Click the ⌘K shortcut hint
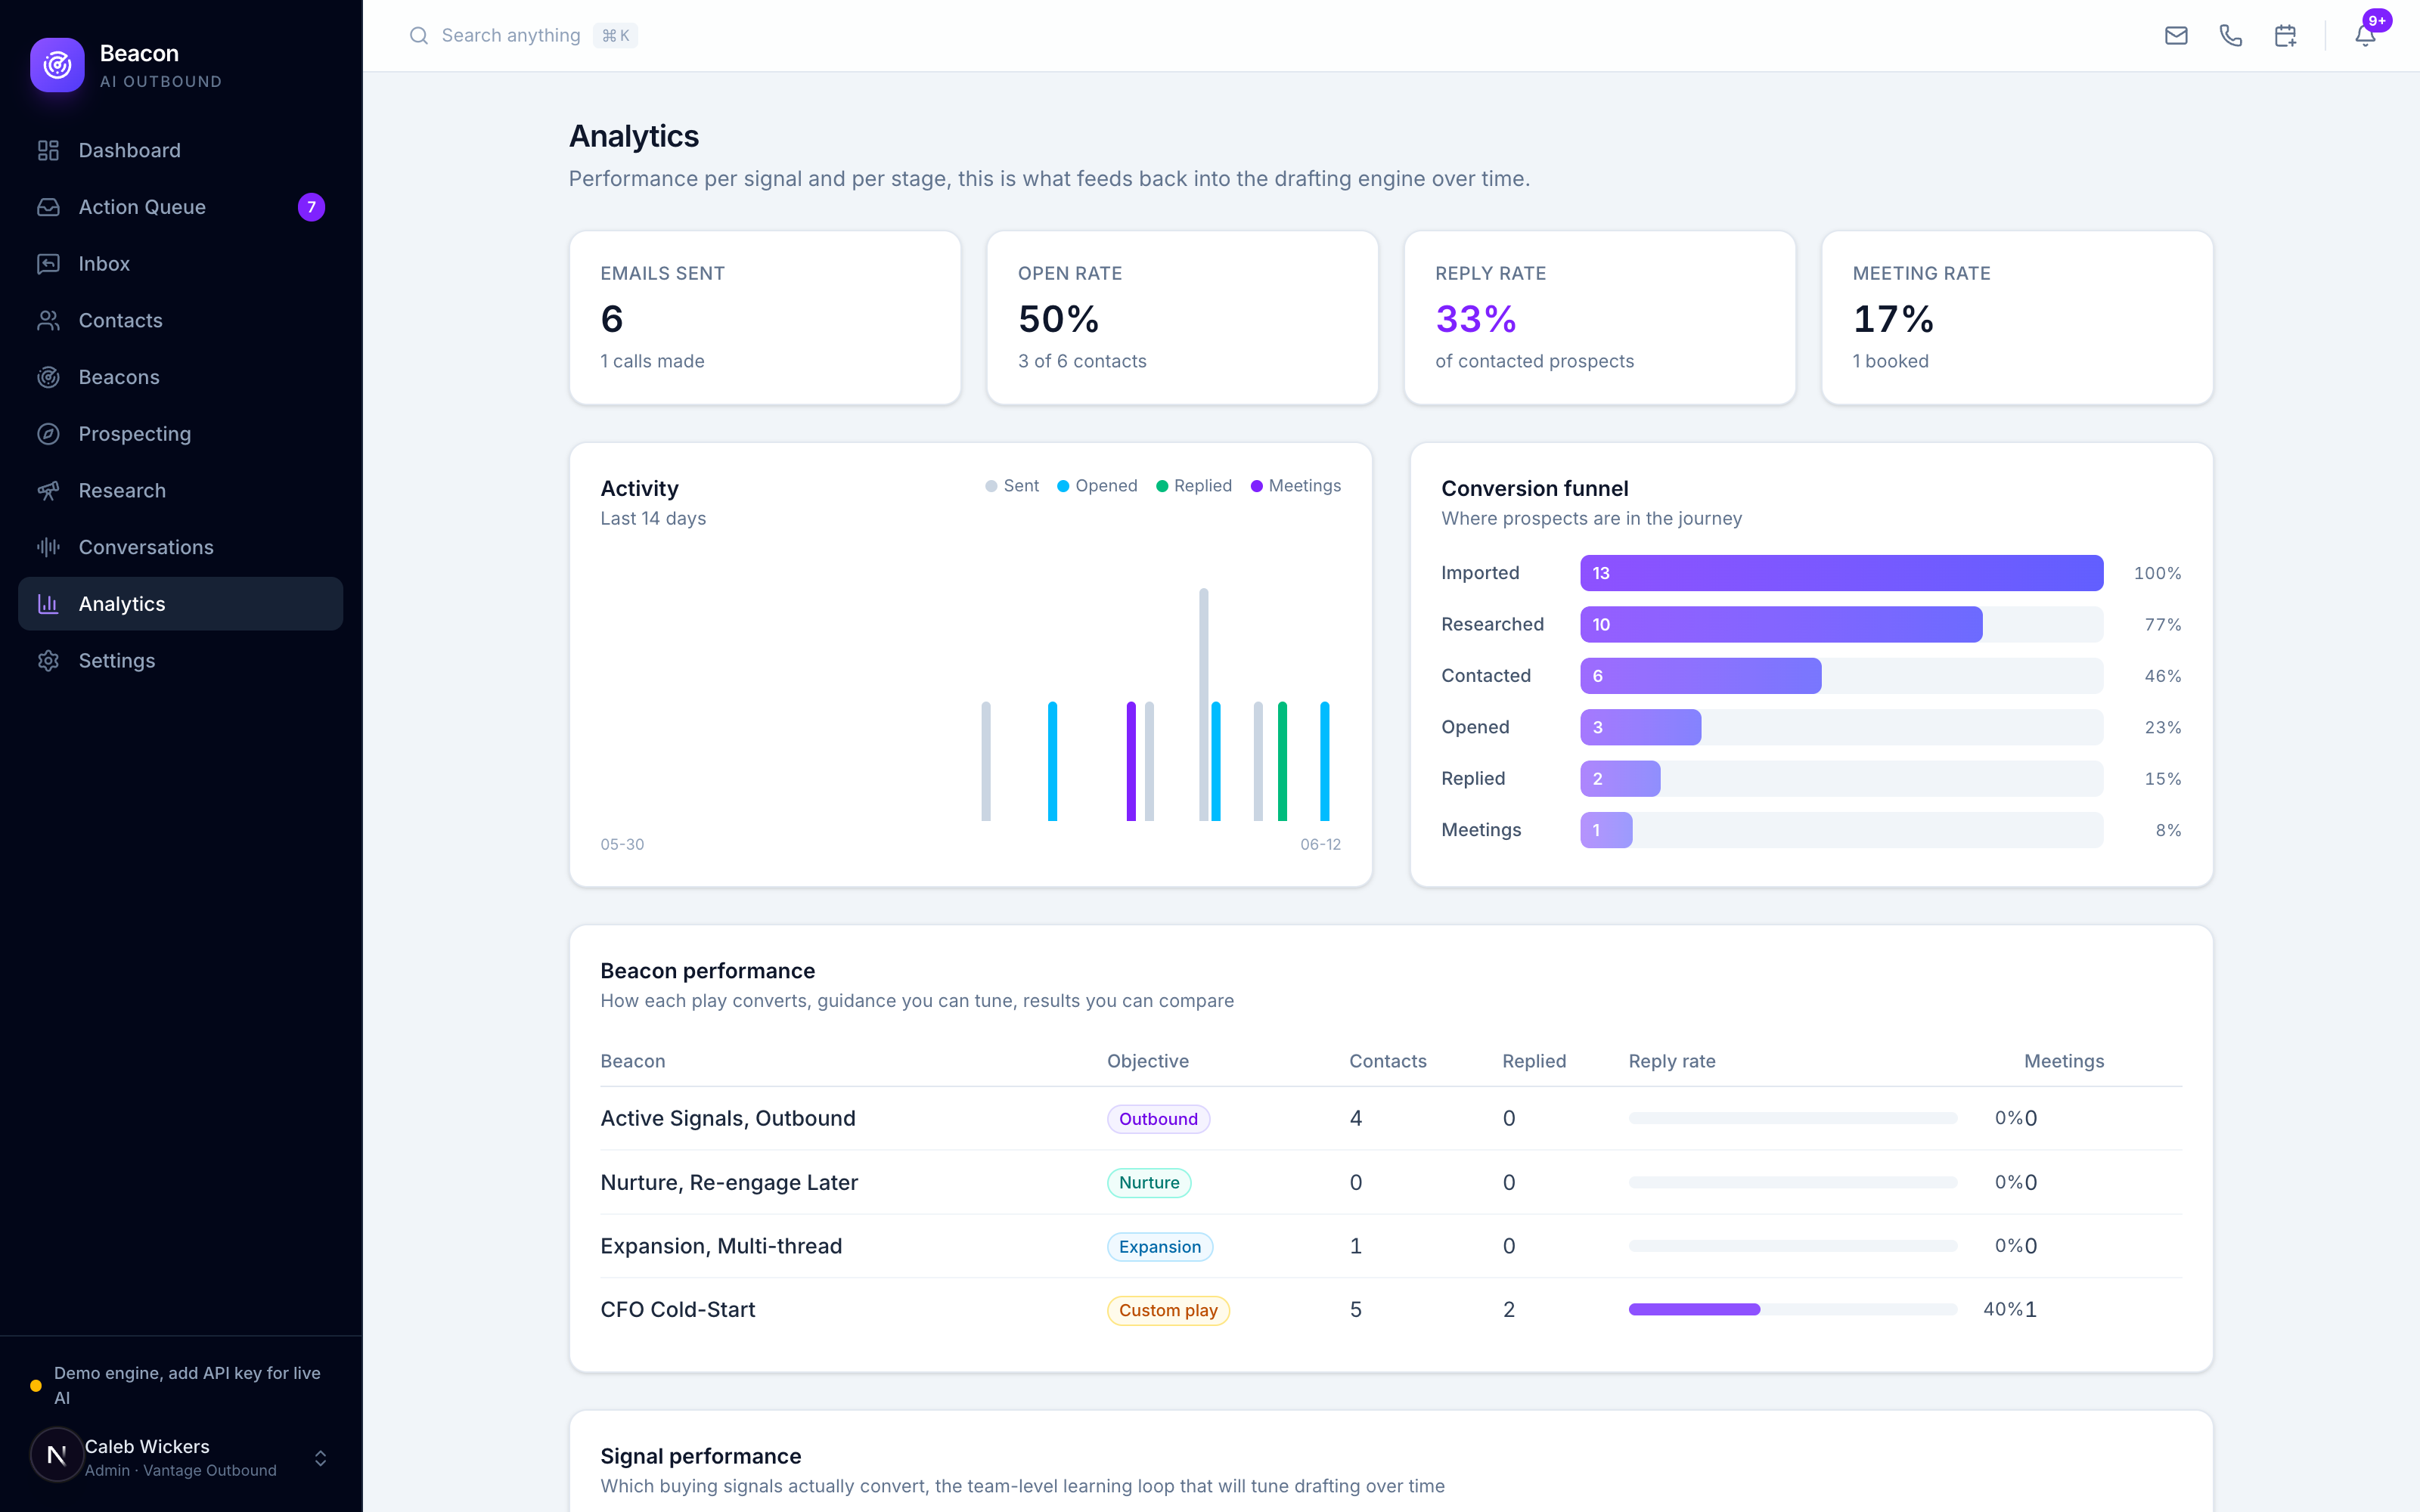2420x1512 pixels. (x=615, y=36)
